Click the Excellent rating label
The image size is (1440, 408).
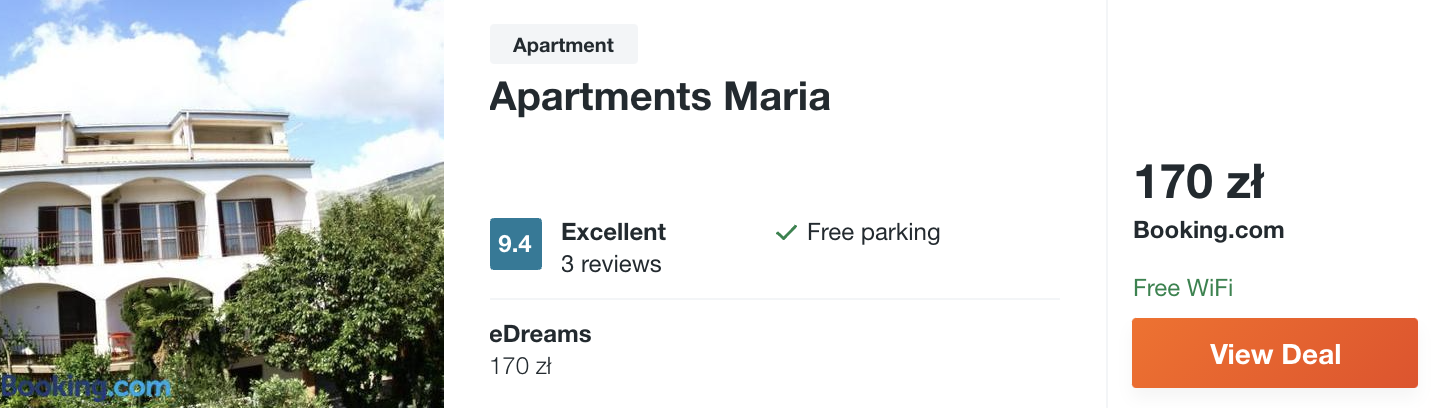click(x=613, y=232)
